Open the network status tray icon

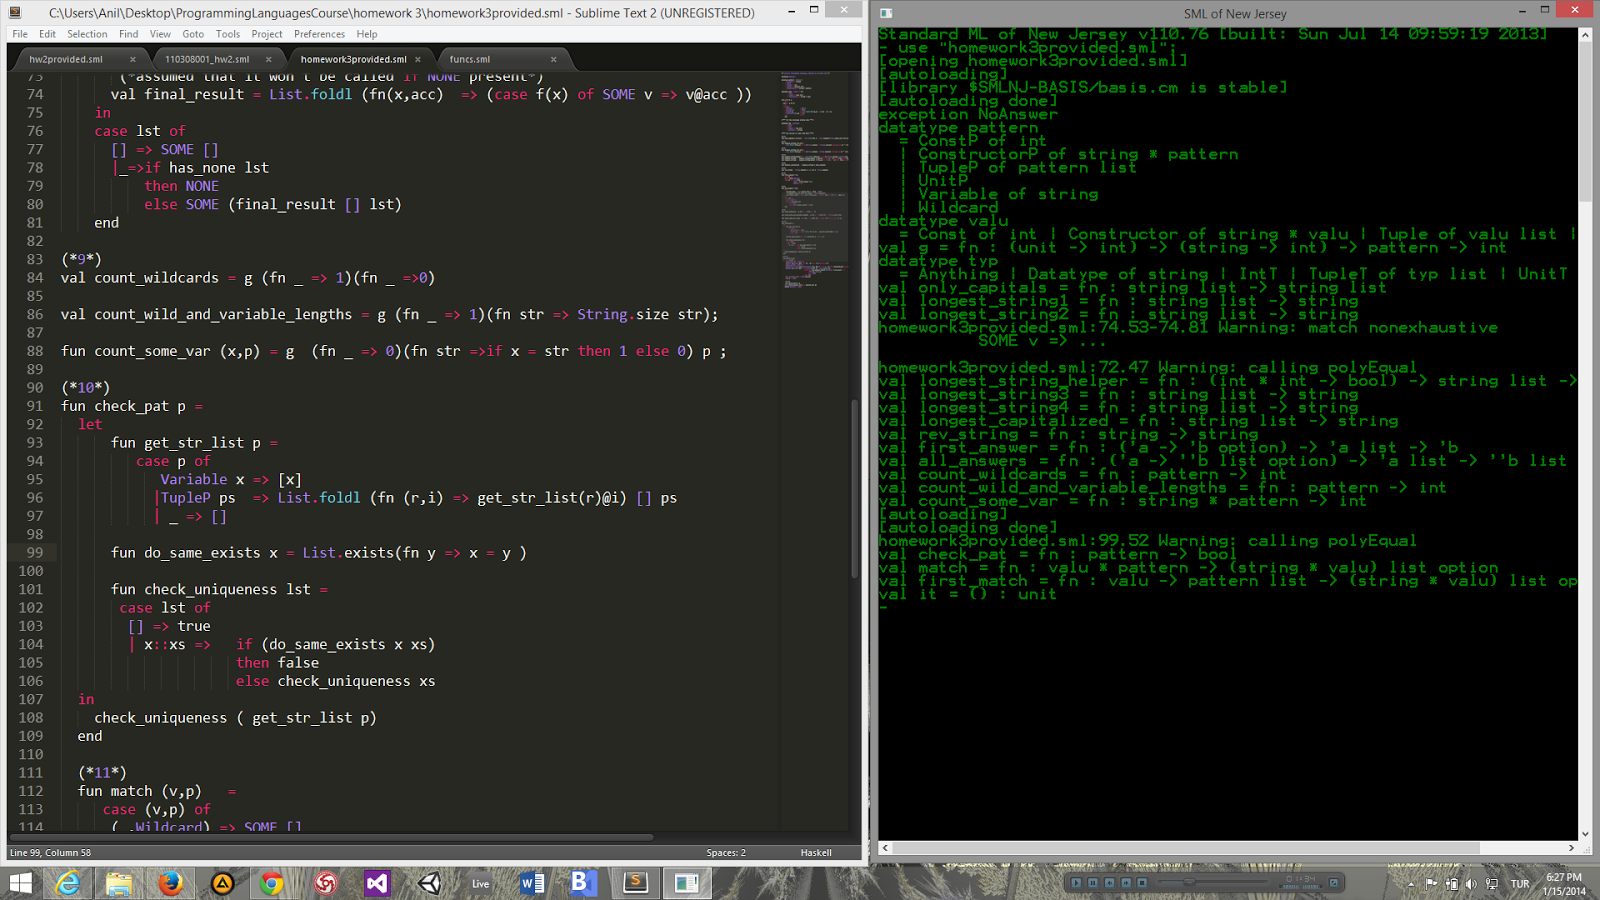click(1491, 884)
